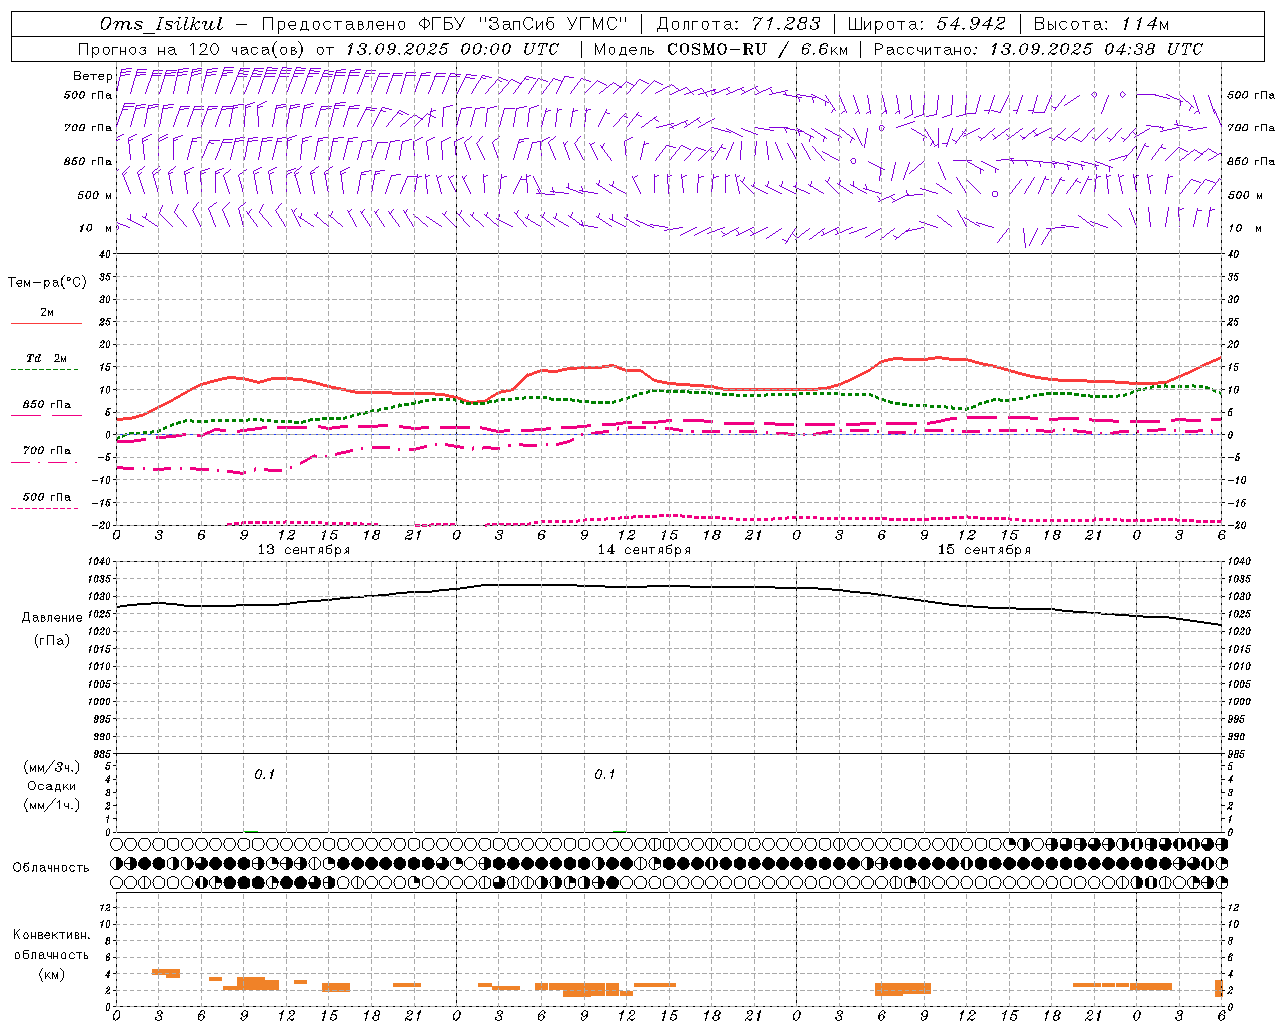
Task: Click 850 гПа entry in temperature legend
Action: [x=47, y=404]
